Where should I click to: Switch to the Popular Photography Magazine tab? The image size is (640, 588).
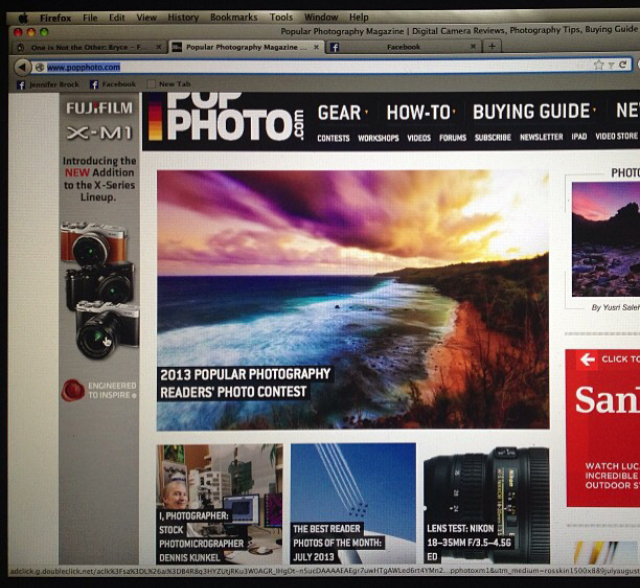click(247, 47)
